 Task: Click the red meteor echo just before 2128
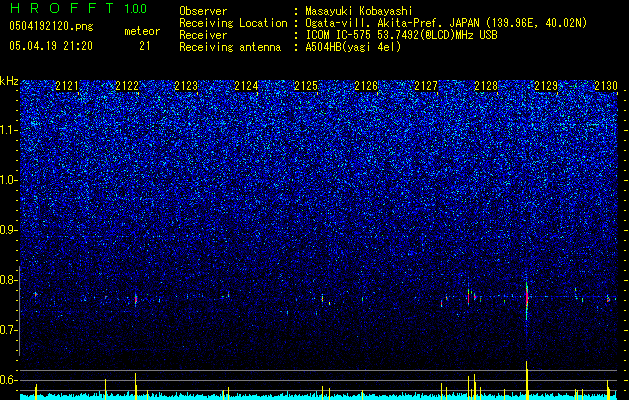click(x=468, y=297)
